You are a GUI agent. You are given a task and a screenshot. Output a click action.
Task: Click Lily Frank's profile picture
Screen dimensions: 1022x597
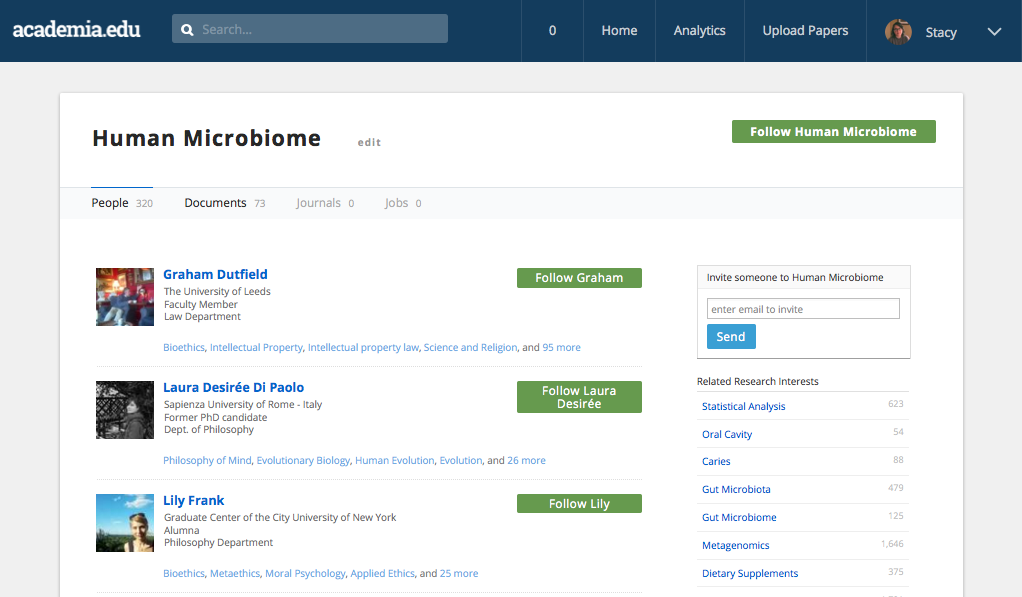pos(125,523)
